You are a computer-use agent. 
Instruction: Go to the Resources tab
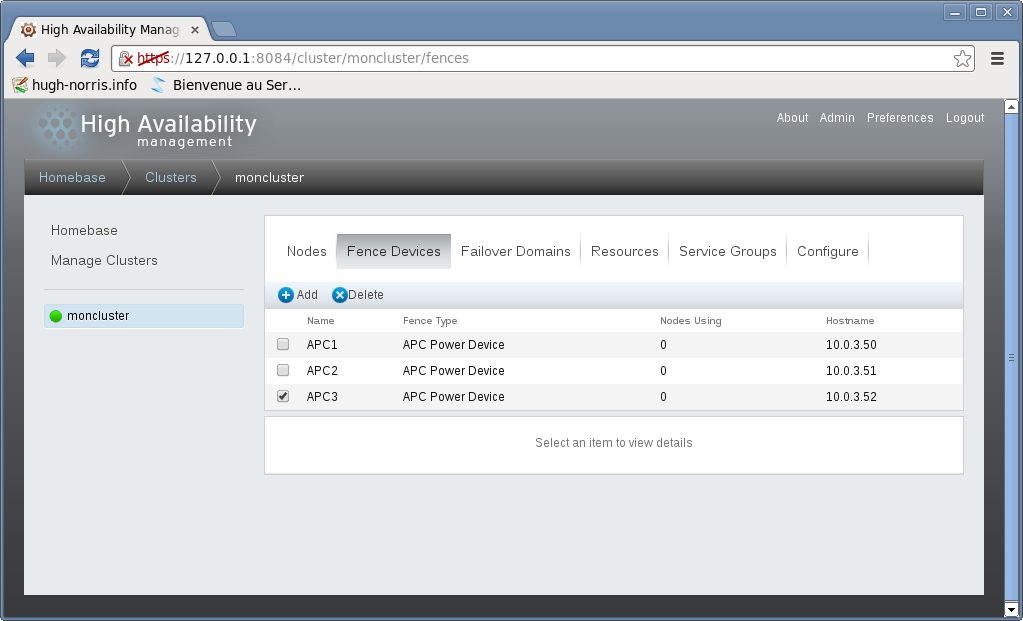coord(624,251)
